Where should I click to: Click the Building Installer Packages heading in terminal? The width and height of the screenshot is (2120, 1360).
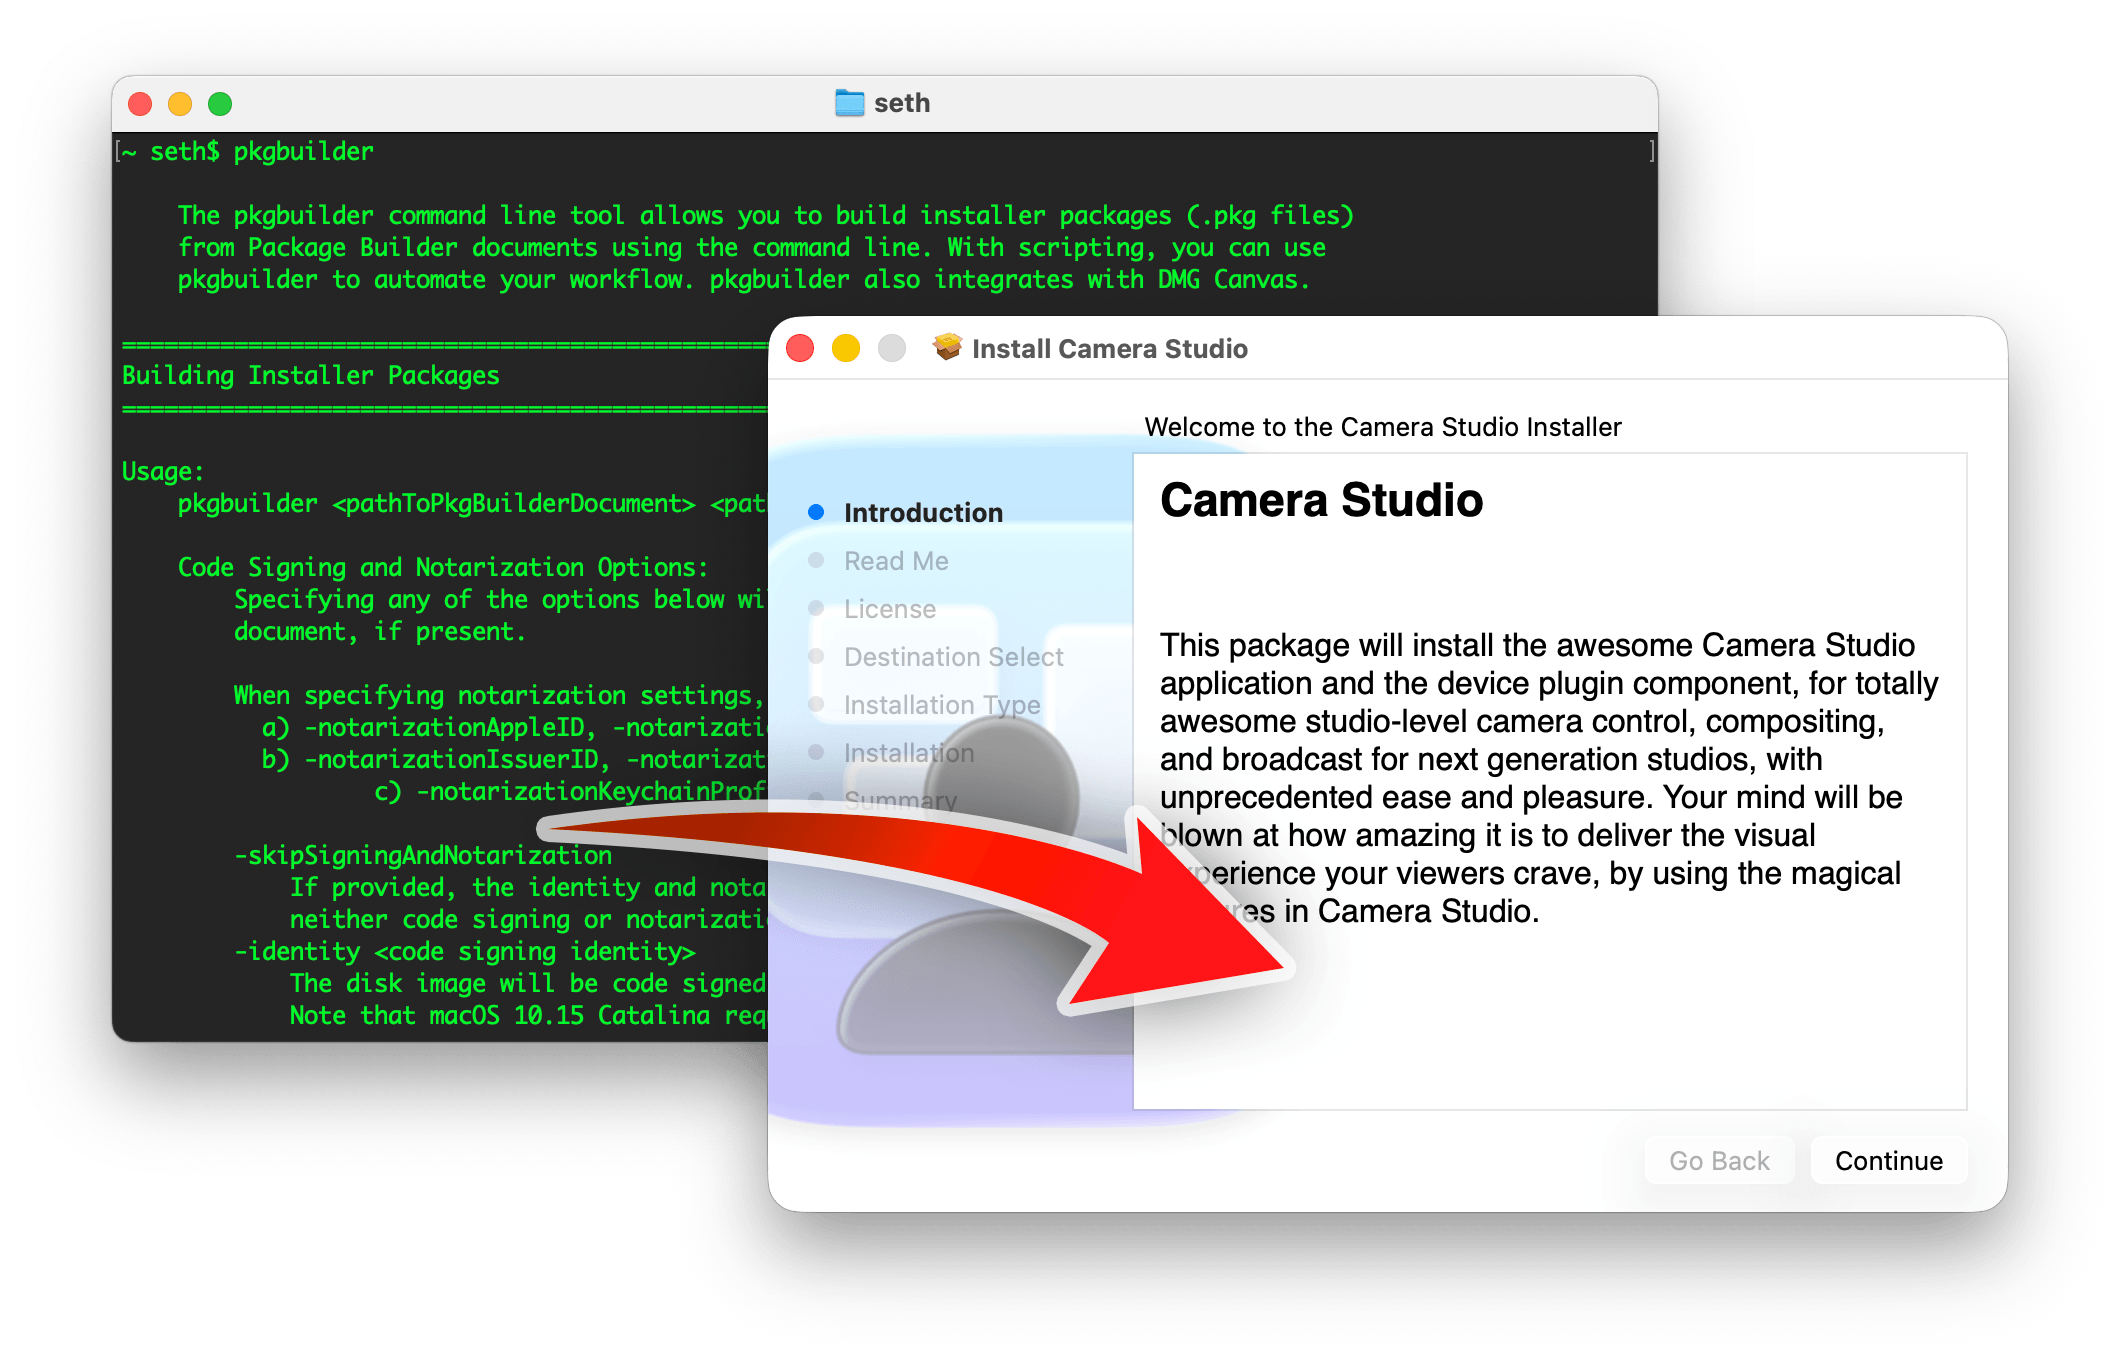pyautogui.click(x=310, y=376)
